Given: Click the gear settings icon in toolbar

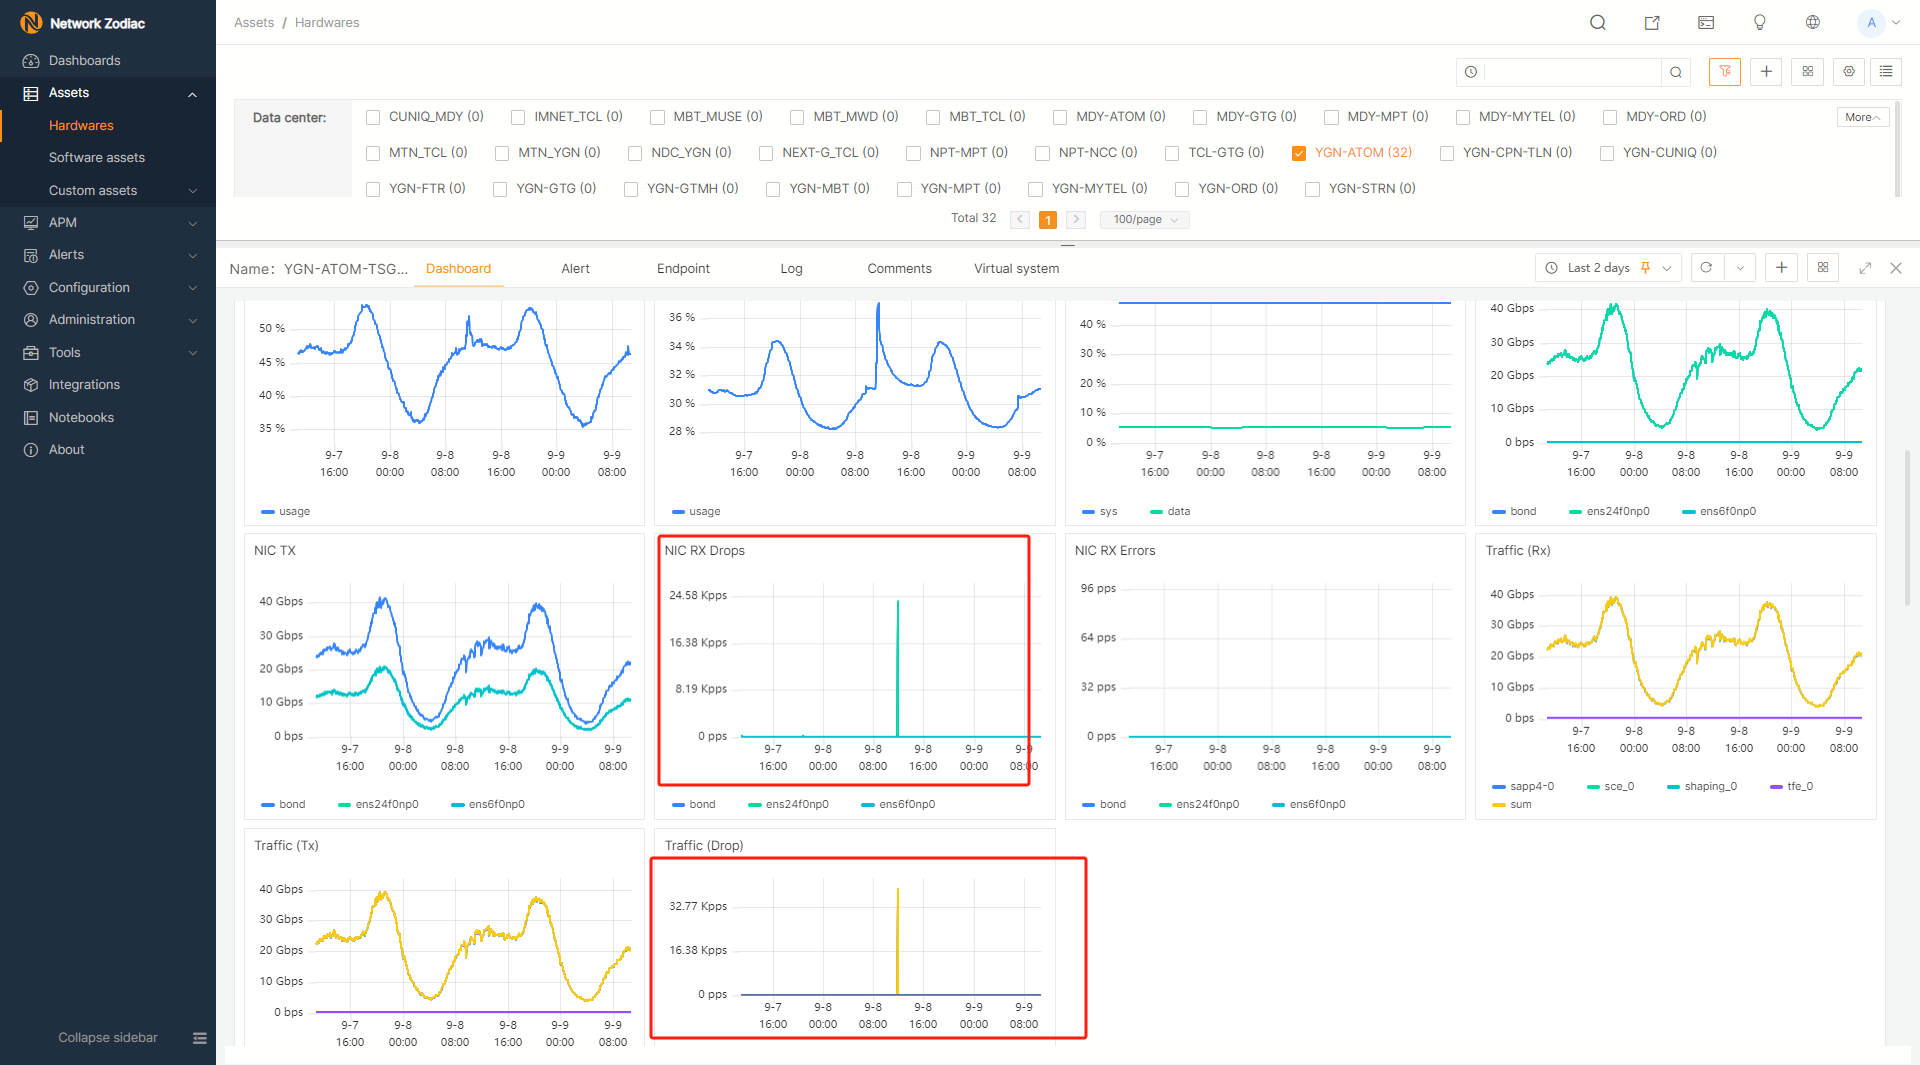Looking at the screenshot, I should (1849, 72).
